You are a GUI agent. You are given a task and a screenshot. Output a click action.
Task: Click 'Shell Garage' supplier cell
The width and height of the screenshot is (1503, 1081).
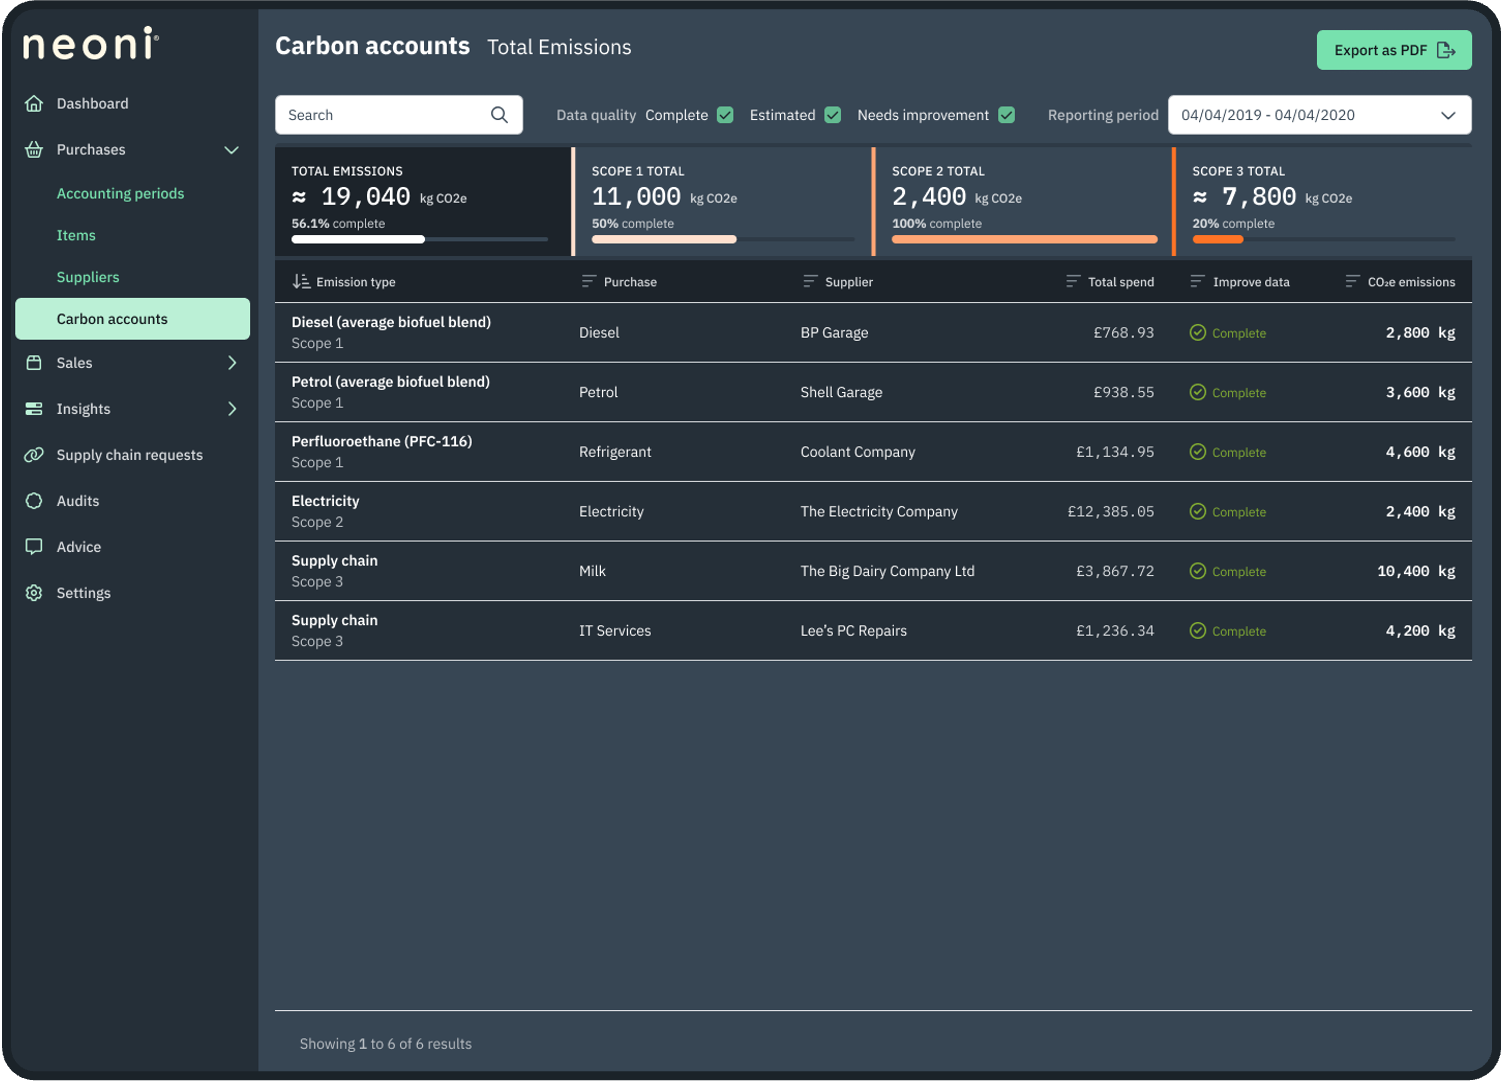(841, 392)
